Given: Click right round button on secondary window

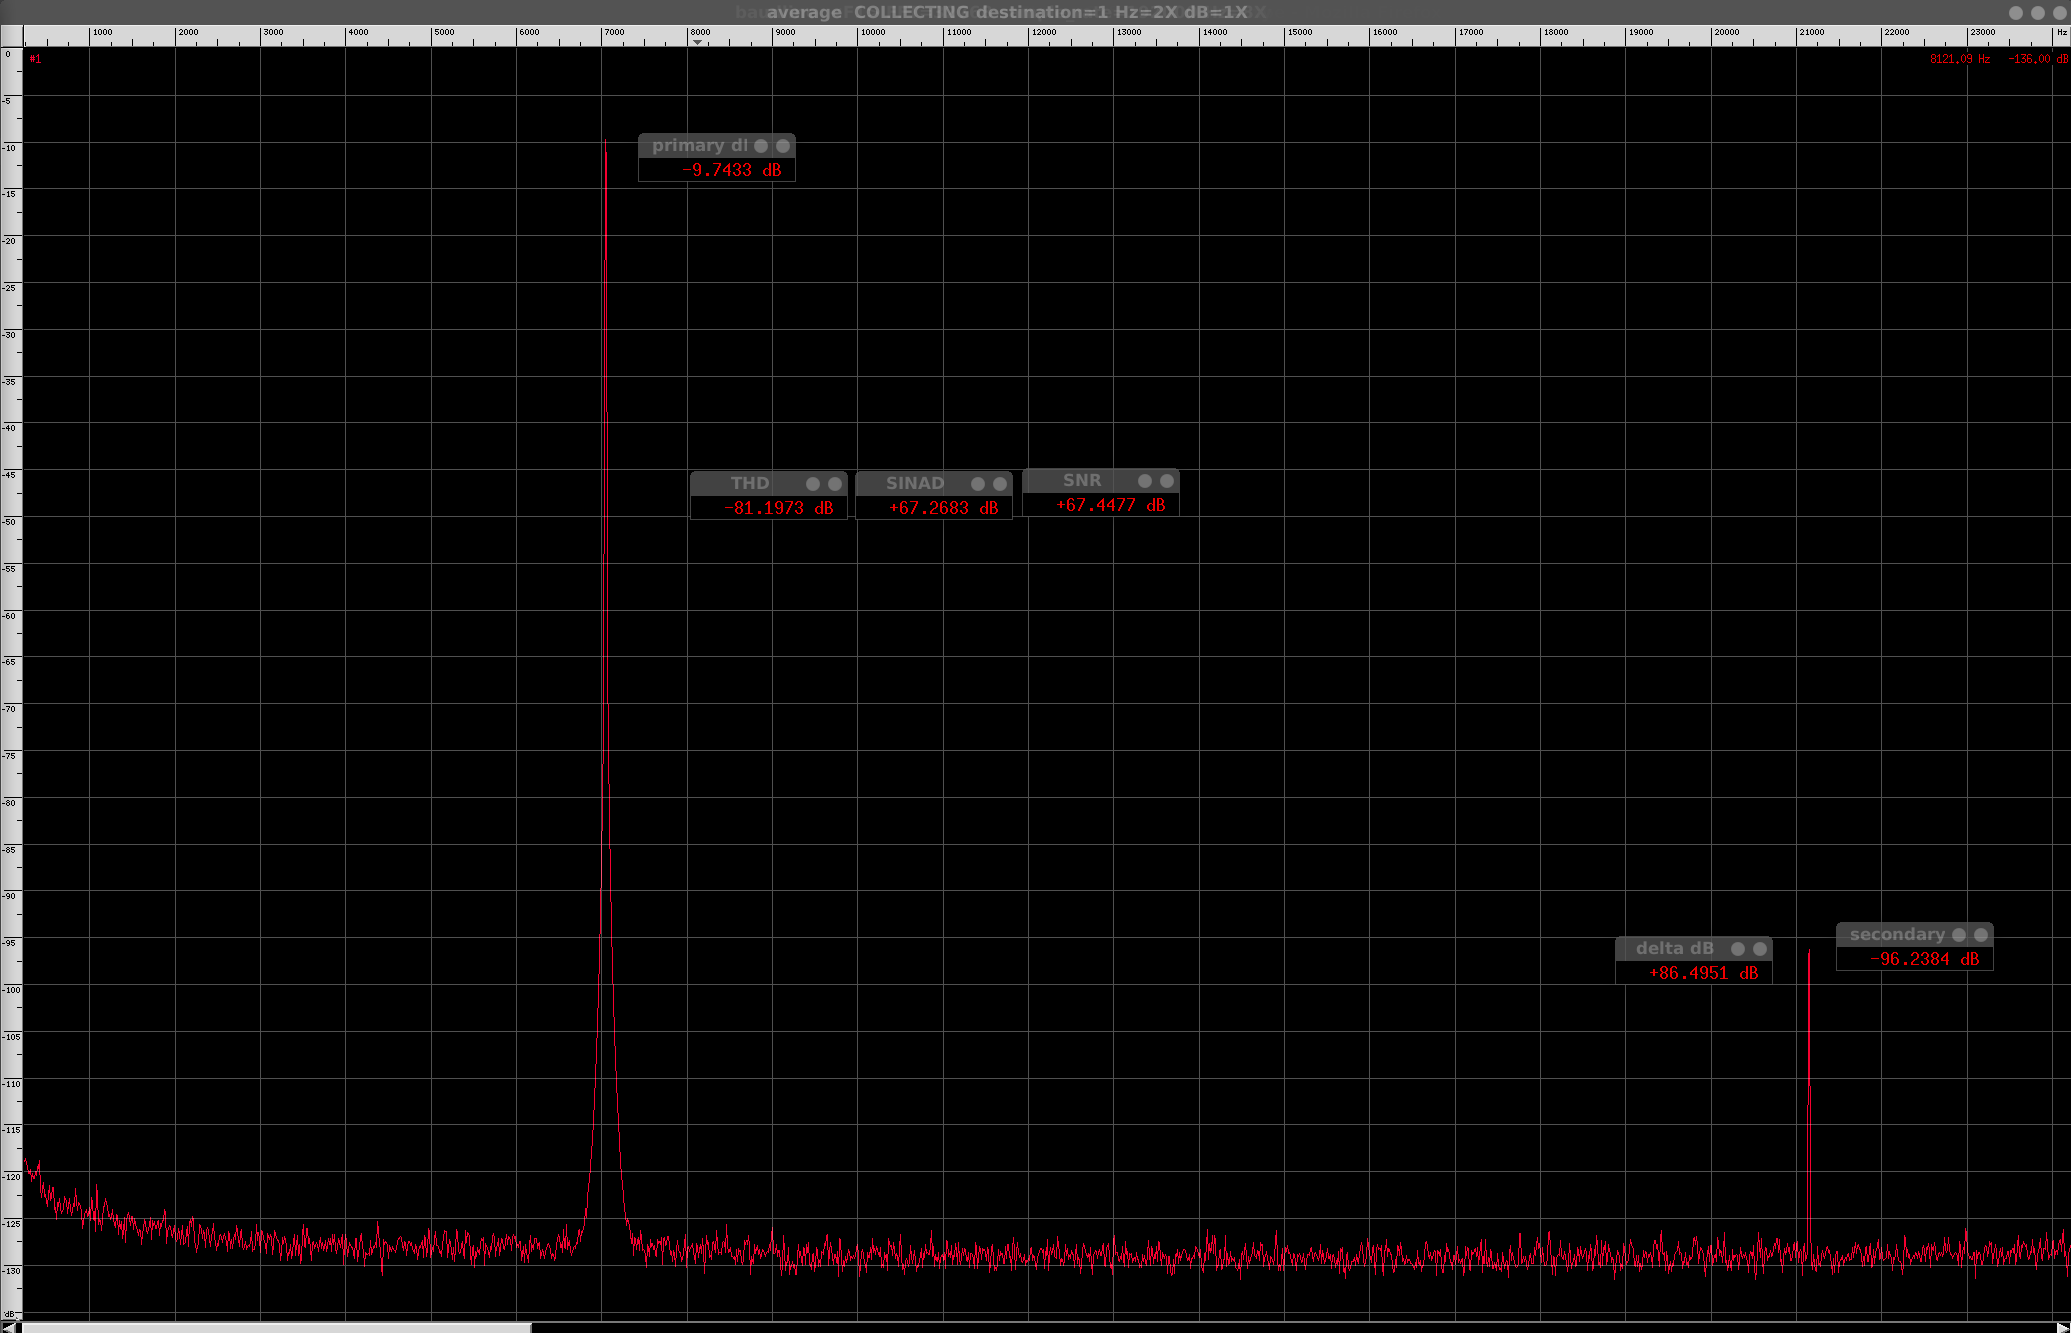Looking at the screenshot, I should pyautogui.click(x=1981, y=935).
